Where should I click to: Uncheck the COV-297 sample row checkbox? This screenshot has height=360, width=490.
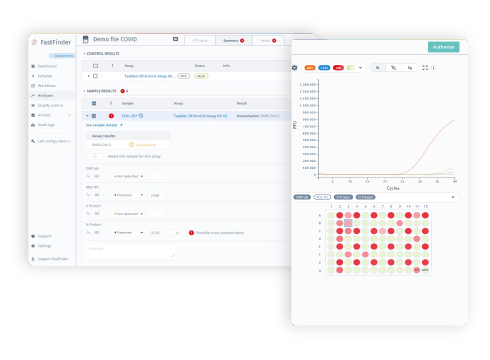pos(94,116)
